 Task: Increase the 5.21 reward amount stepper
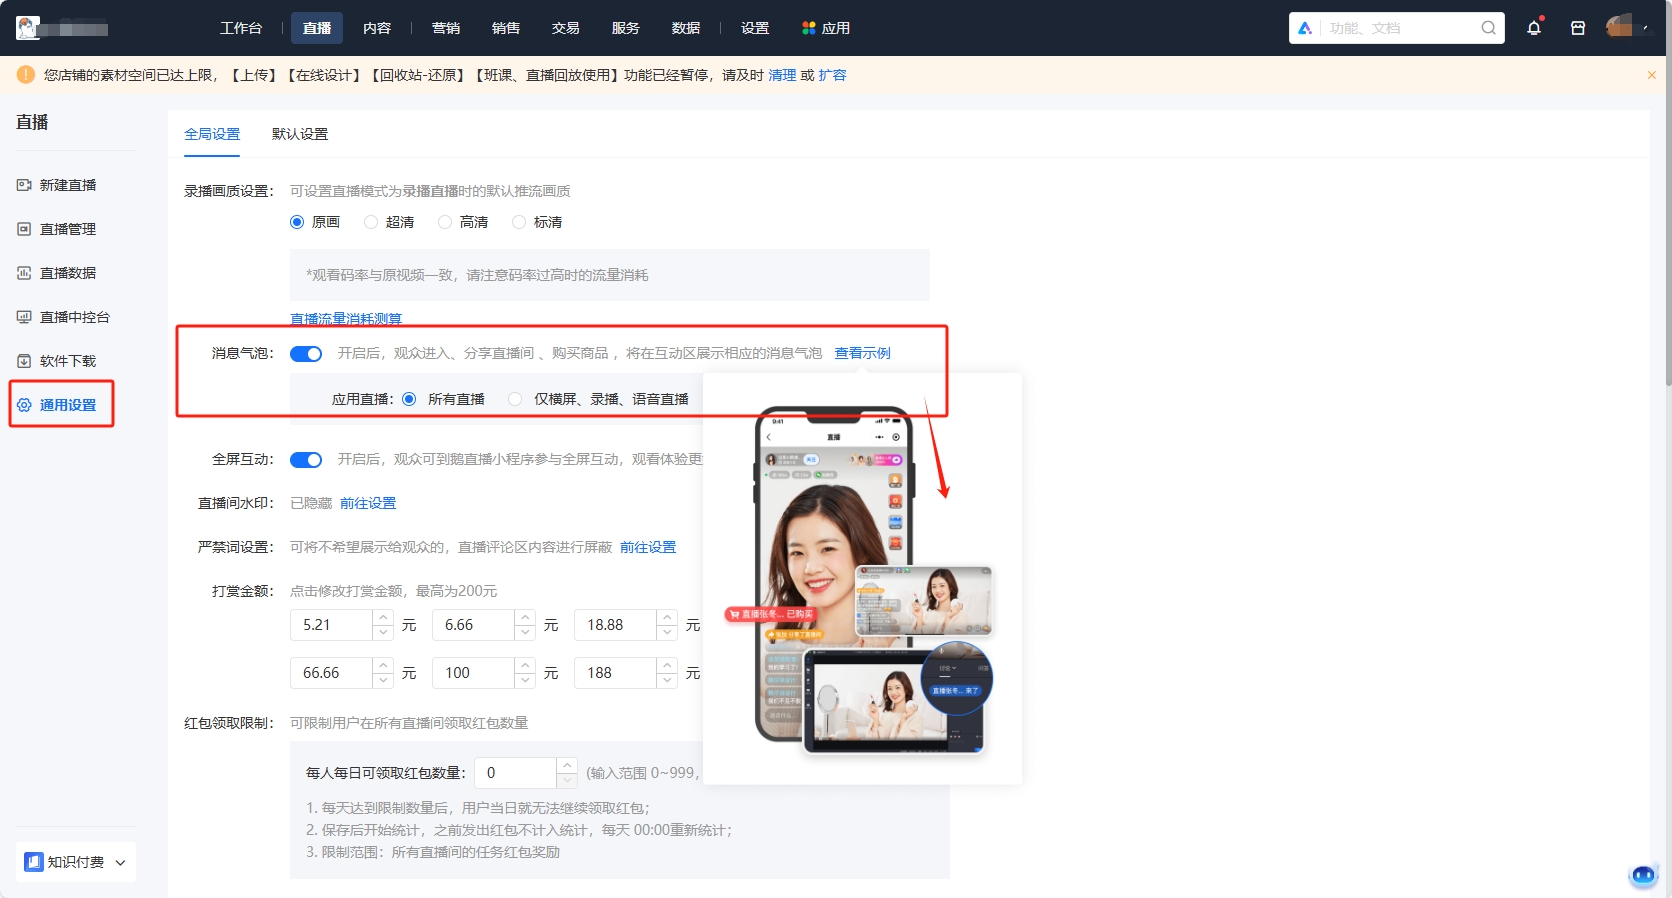pos(383,617)
